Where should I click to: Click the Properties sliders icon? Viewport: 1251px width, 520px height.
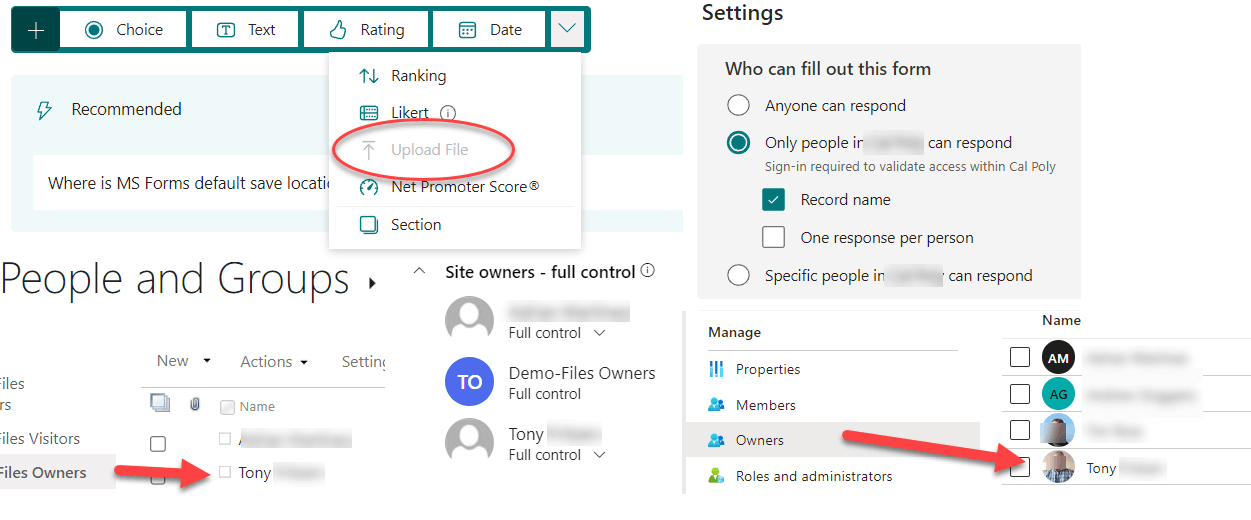point(716,369)
